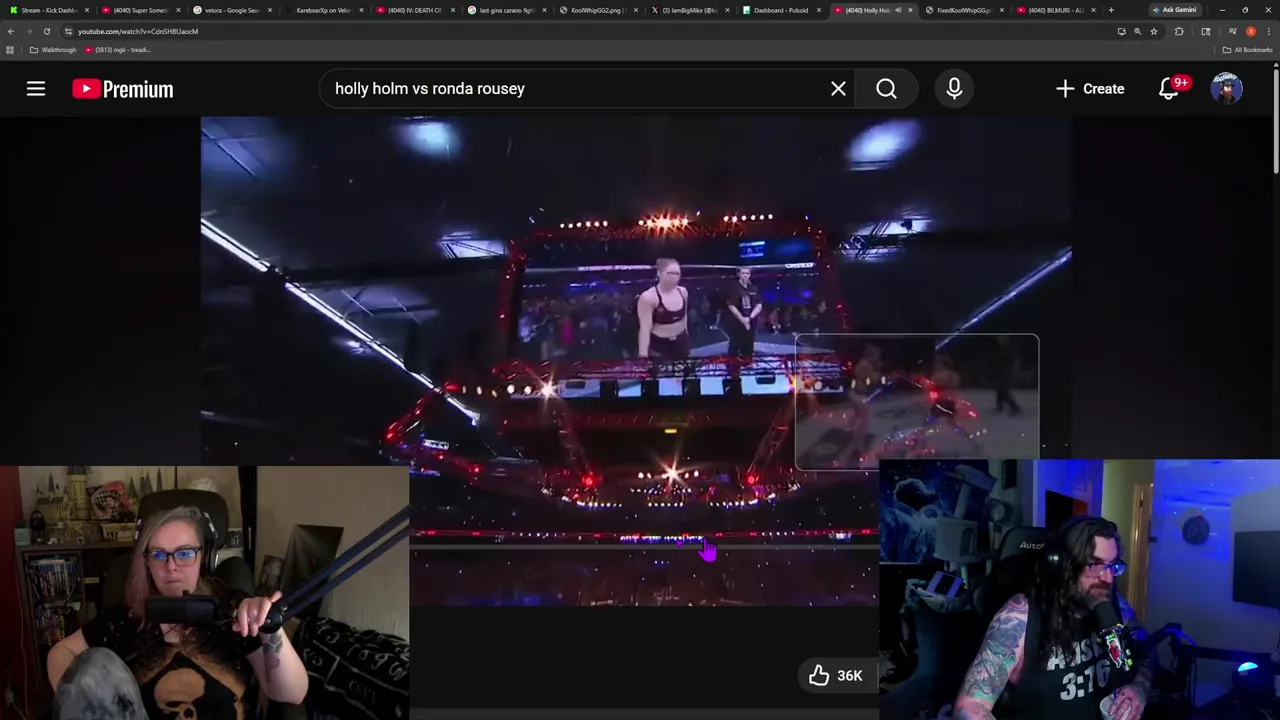Open the Extensions puzzle icon
Screen dimensions: 1280x720
(x=1179, y=31)
